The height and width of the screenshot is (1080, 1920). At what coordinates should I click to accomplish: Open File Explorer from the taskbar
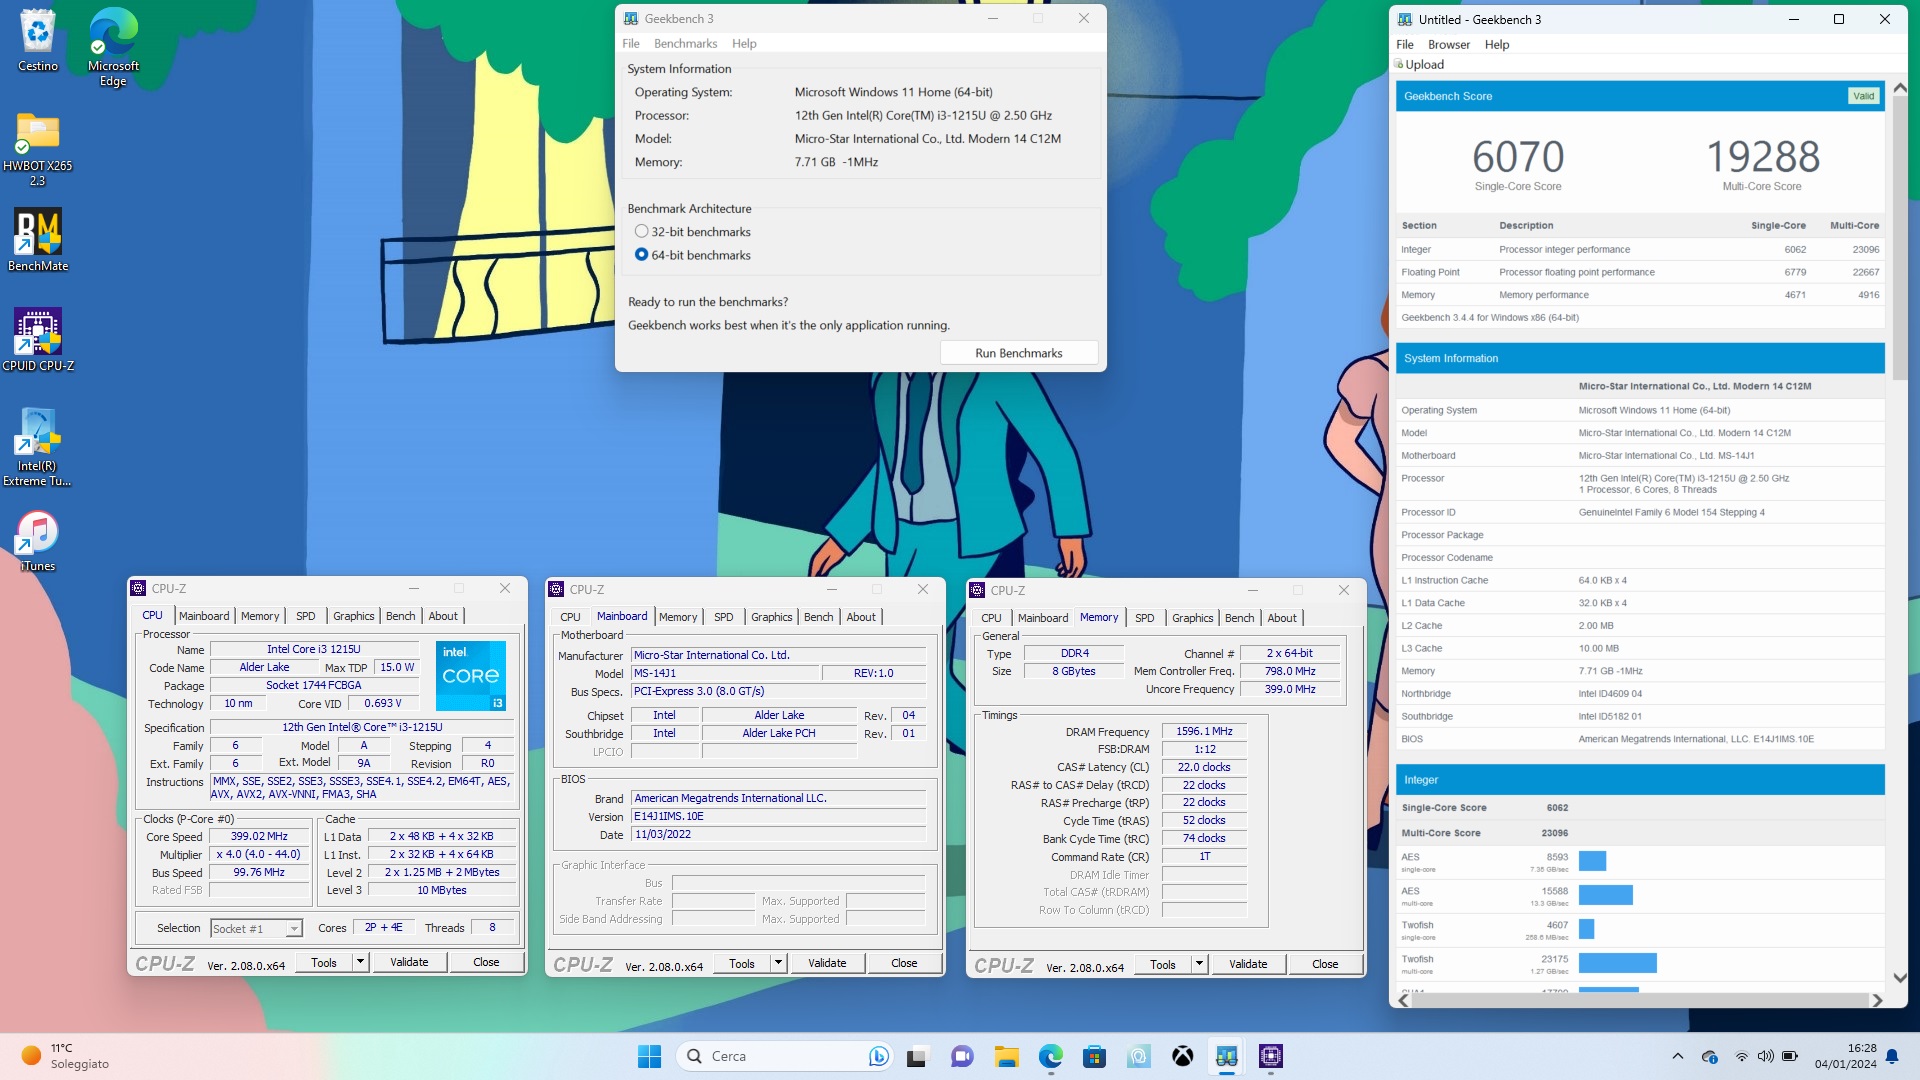[1006, 1056]
